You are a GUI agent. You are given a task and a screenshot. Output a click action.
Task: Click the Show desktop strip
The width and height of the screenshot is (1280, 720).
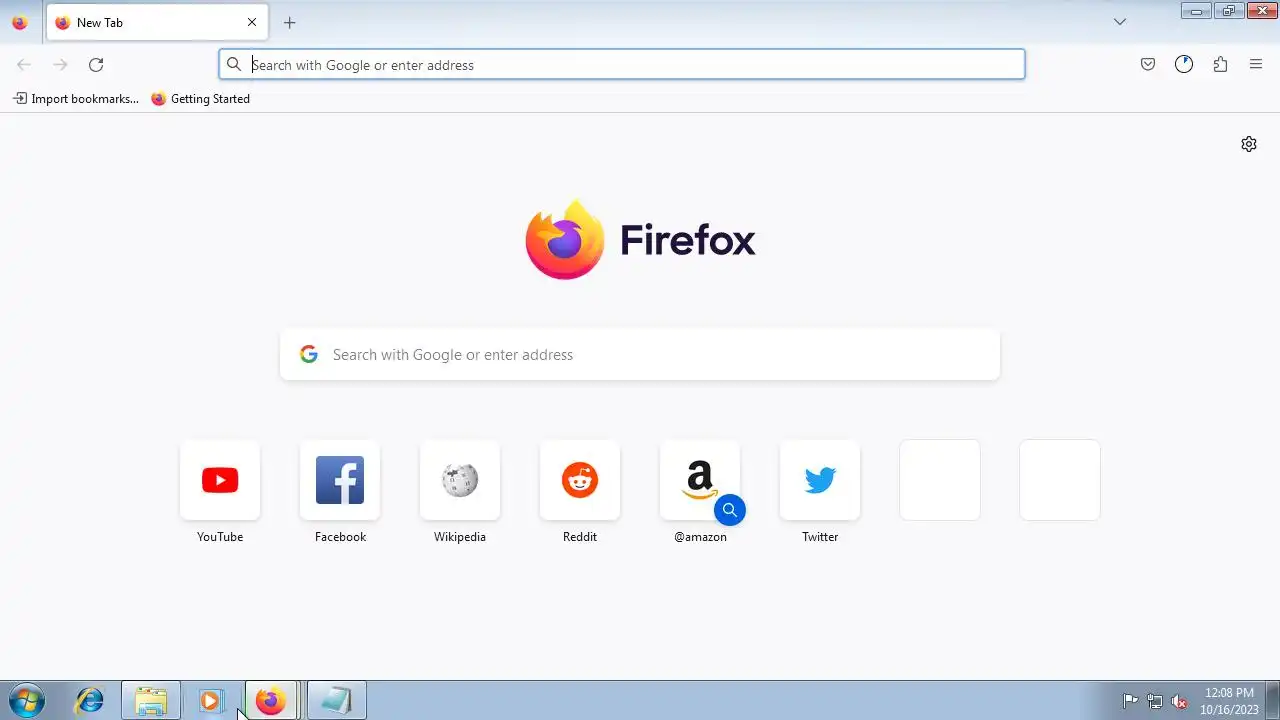click(x=1273, y=701)
